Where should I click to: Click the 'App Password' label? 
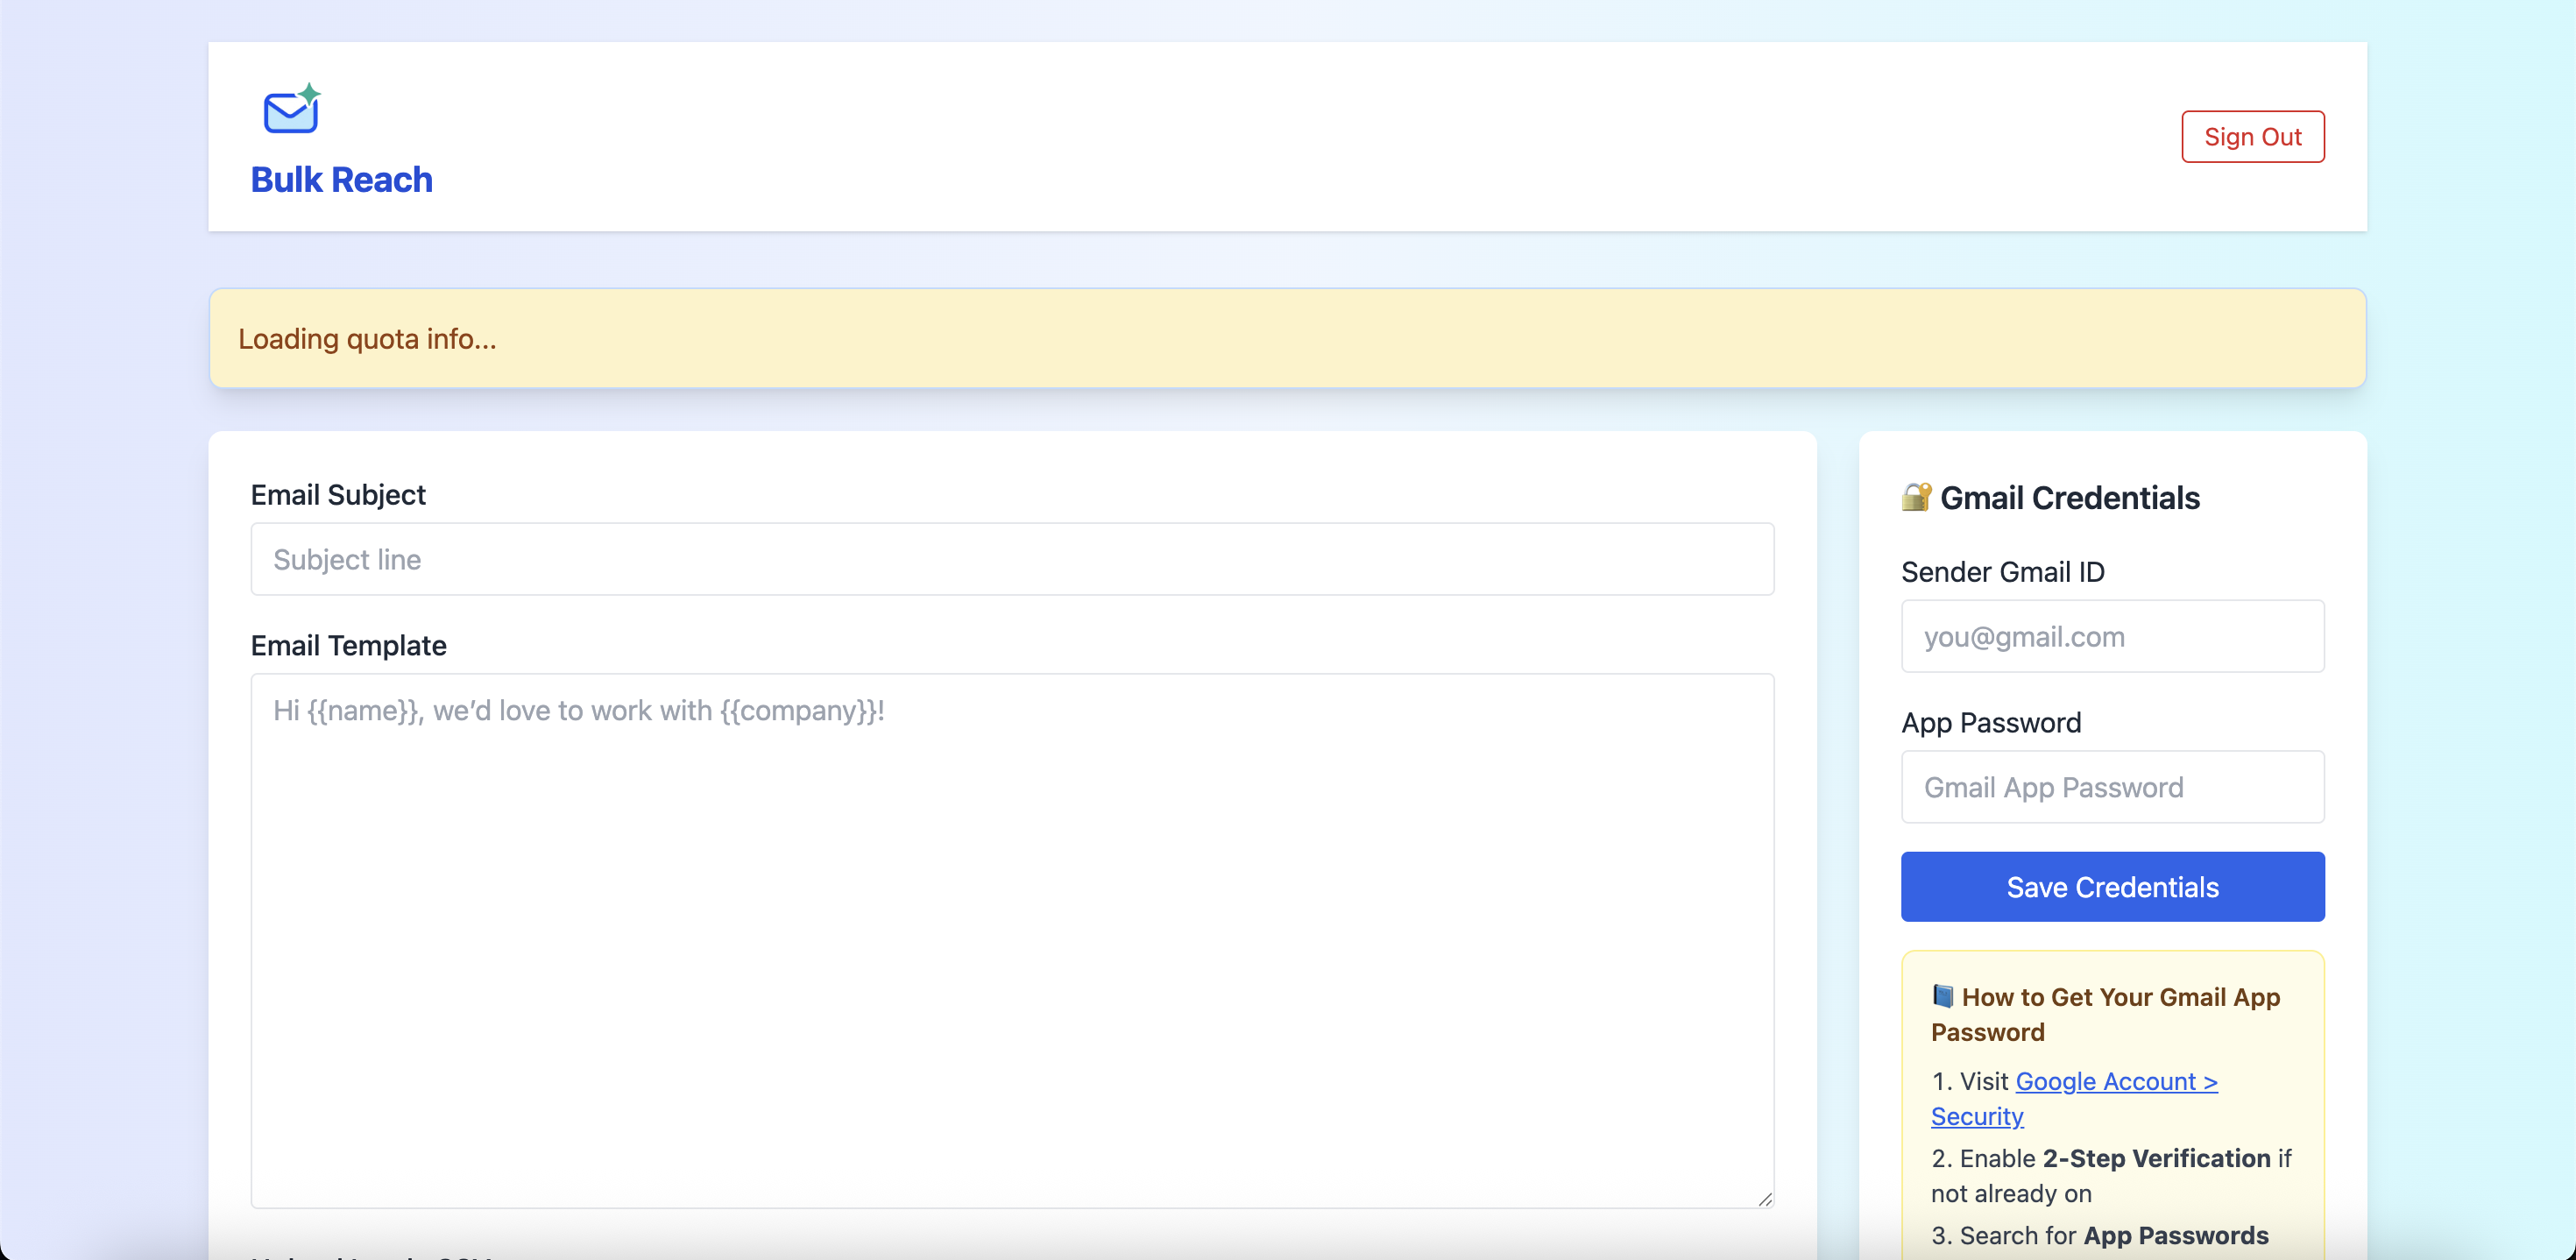(x=1990, y=723)
